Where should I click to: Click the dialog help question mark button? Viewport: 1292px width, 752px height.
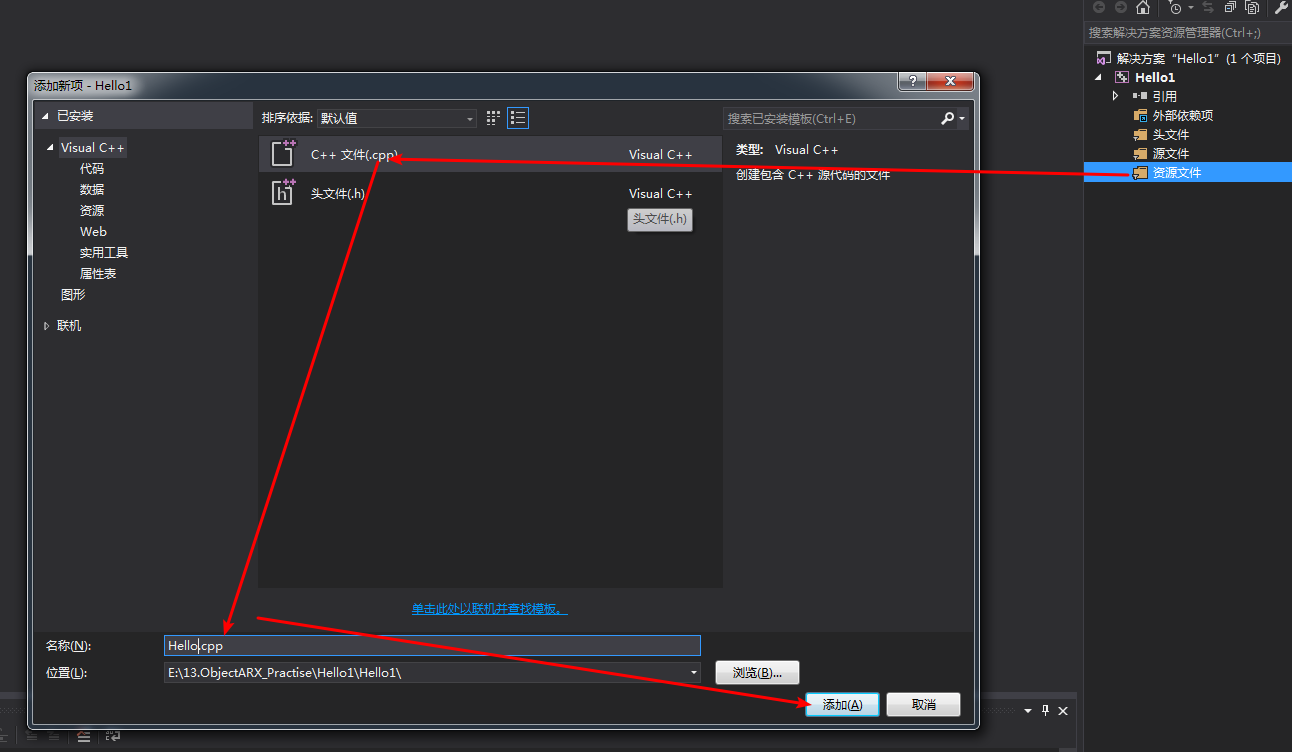pyautogui.click(x=911, y=82)
